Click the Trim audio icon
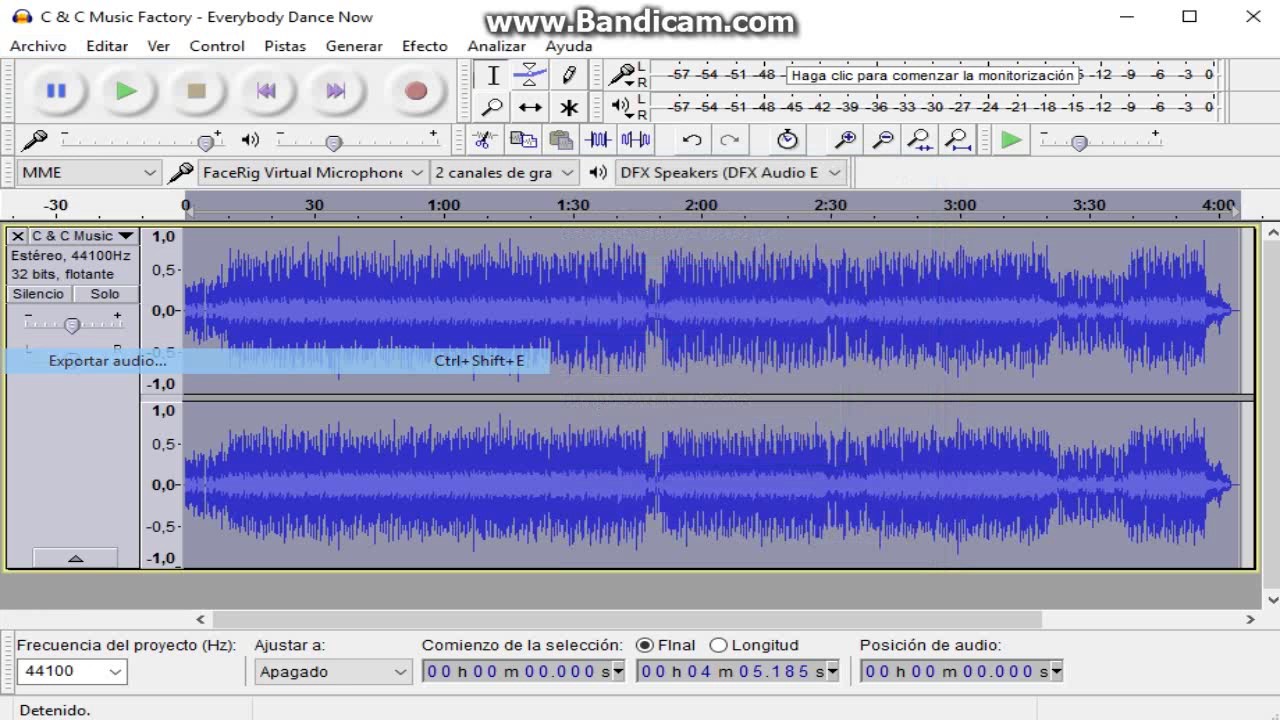 coord(598,140)
